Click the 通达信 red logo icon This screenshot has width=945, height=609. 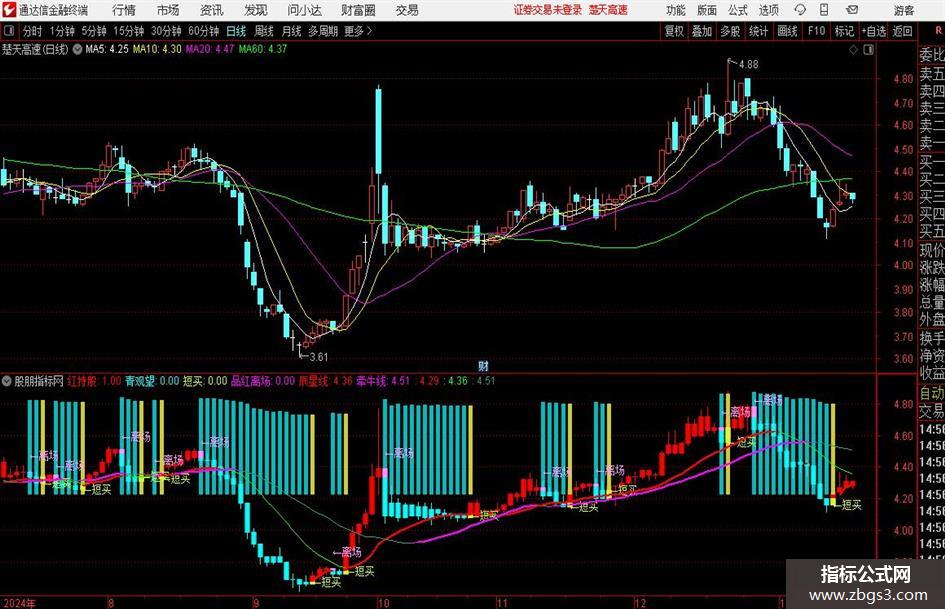9,10
